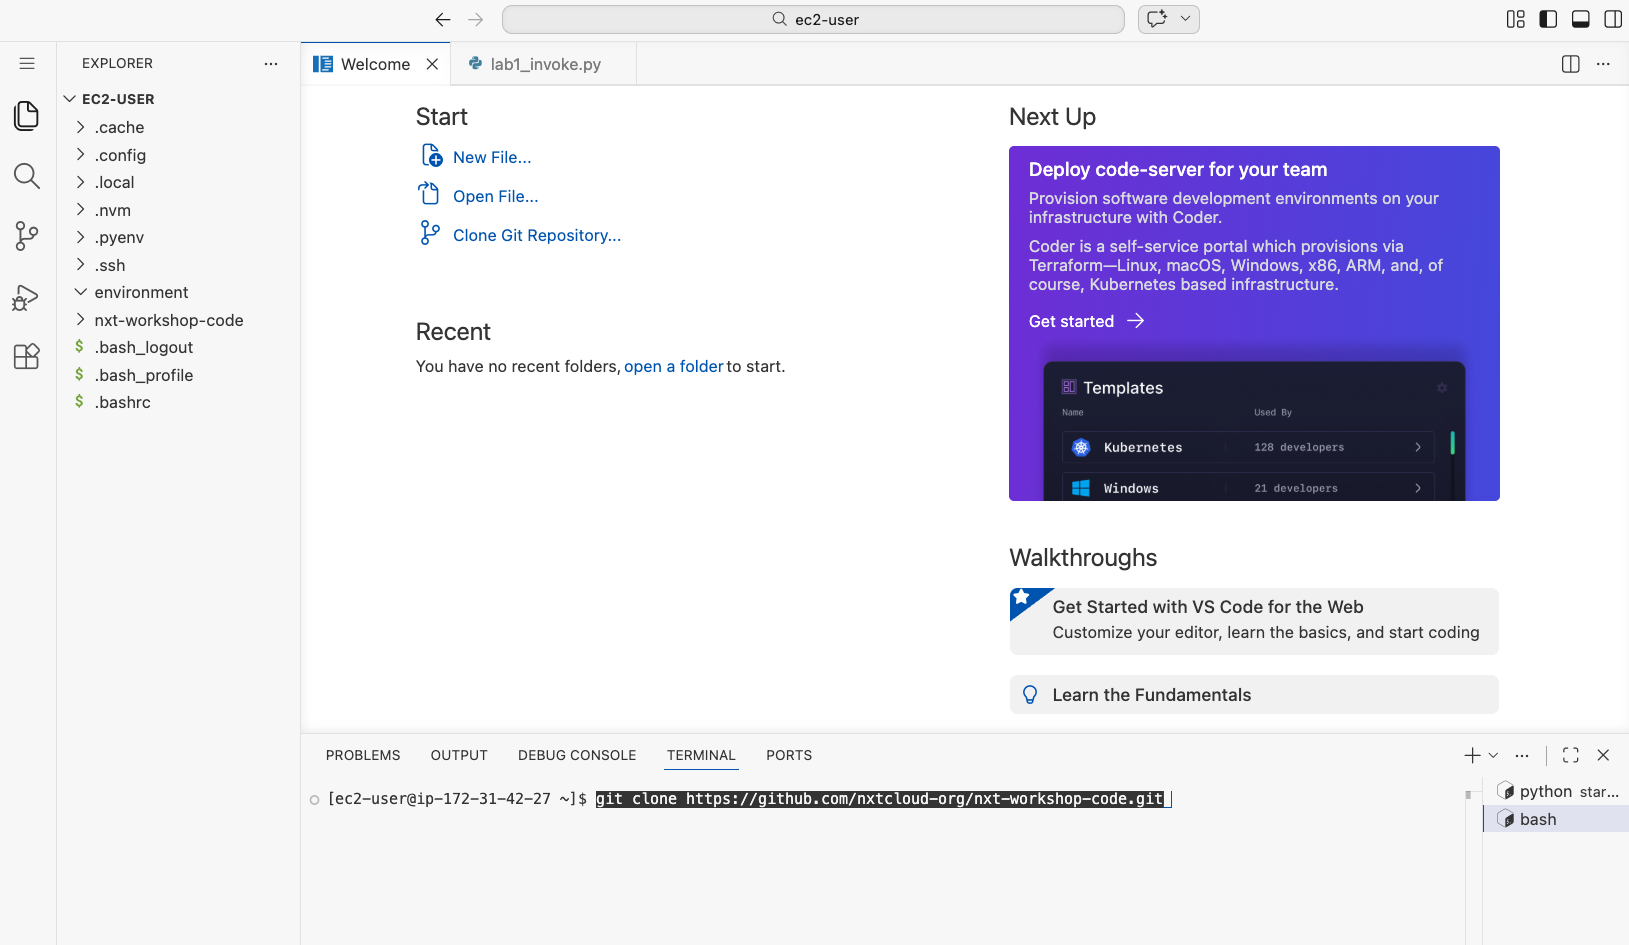
Task: Split the editor to the right
Action: (x=1571, y=64)
